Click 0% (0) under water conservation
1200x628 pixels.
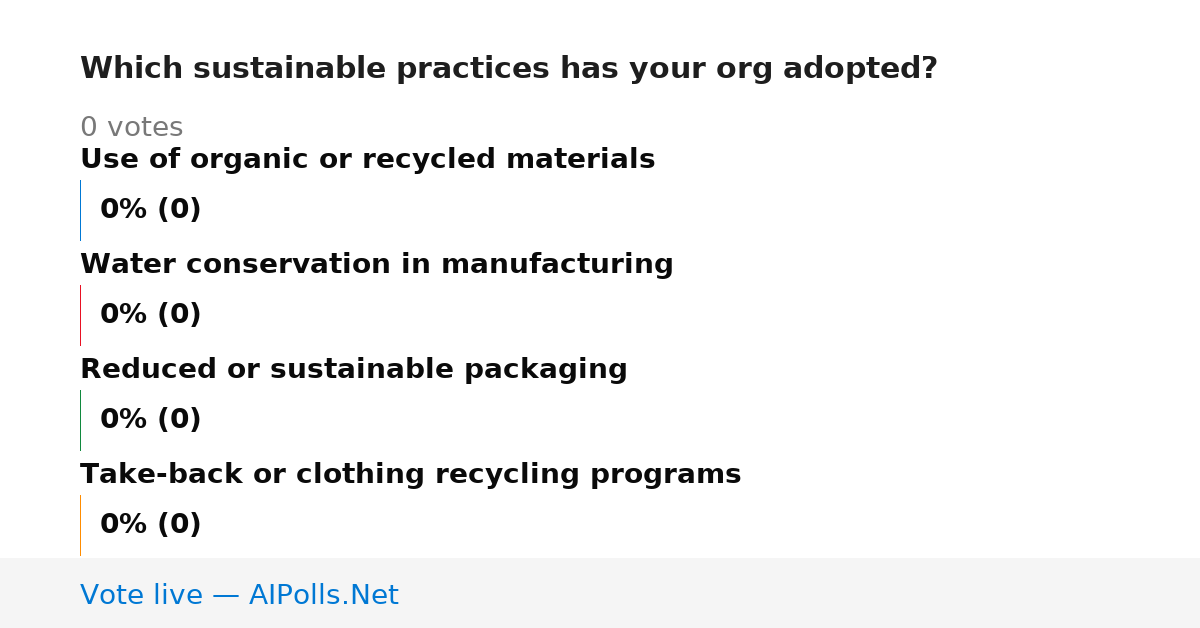(150, 315)
